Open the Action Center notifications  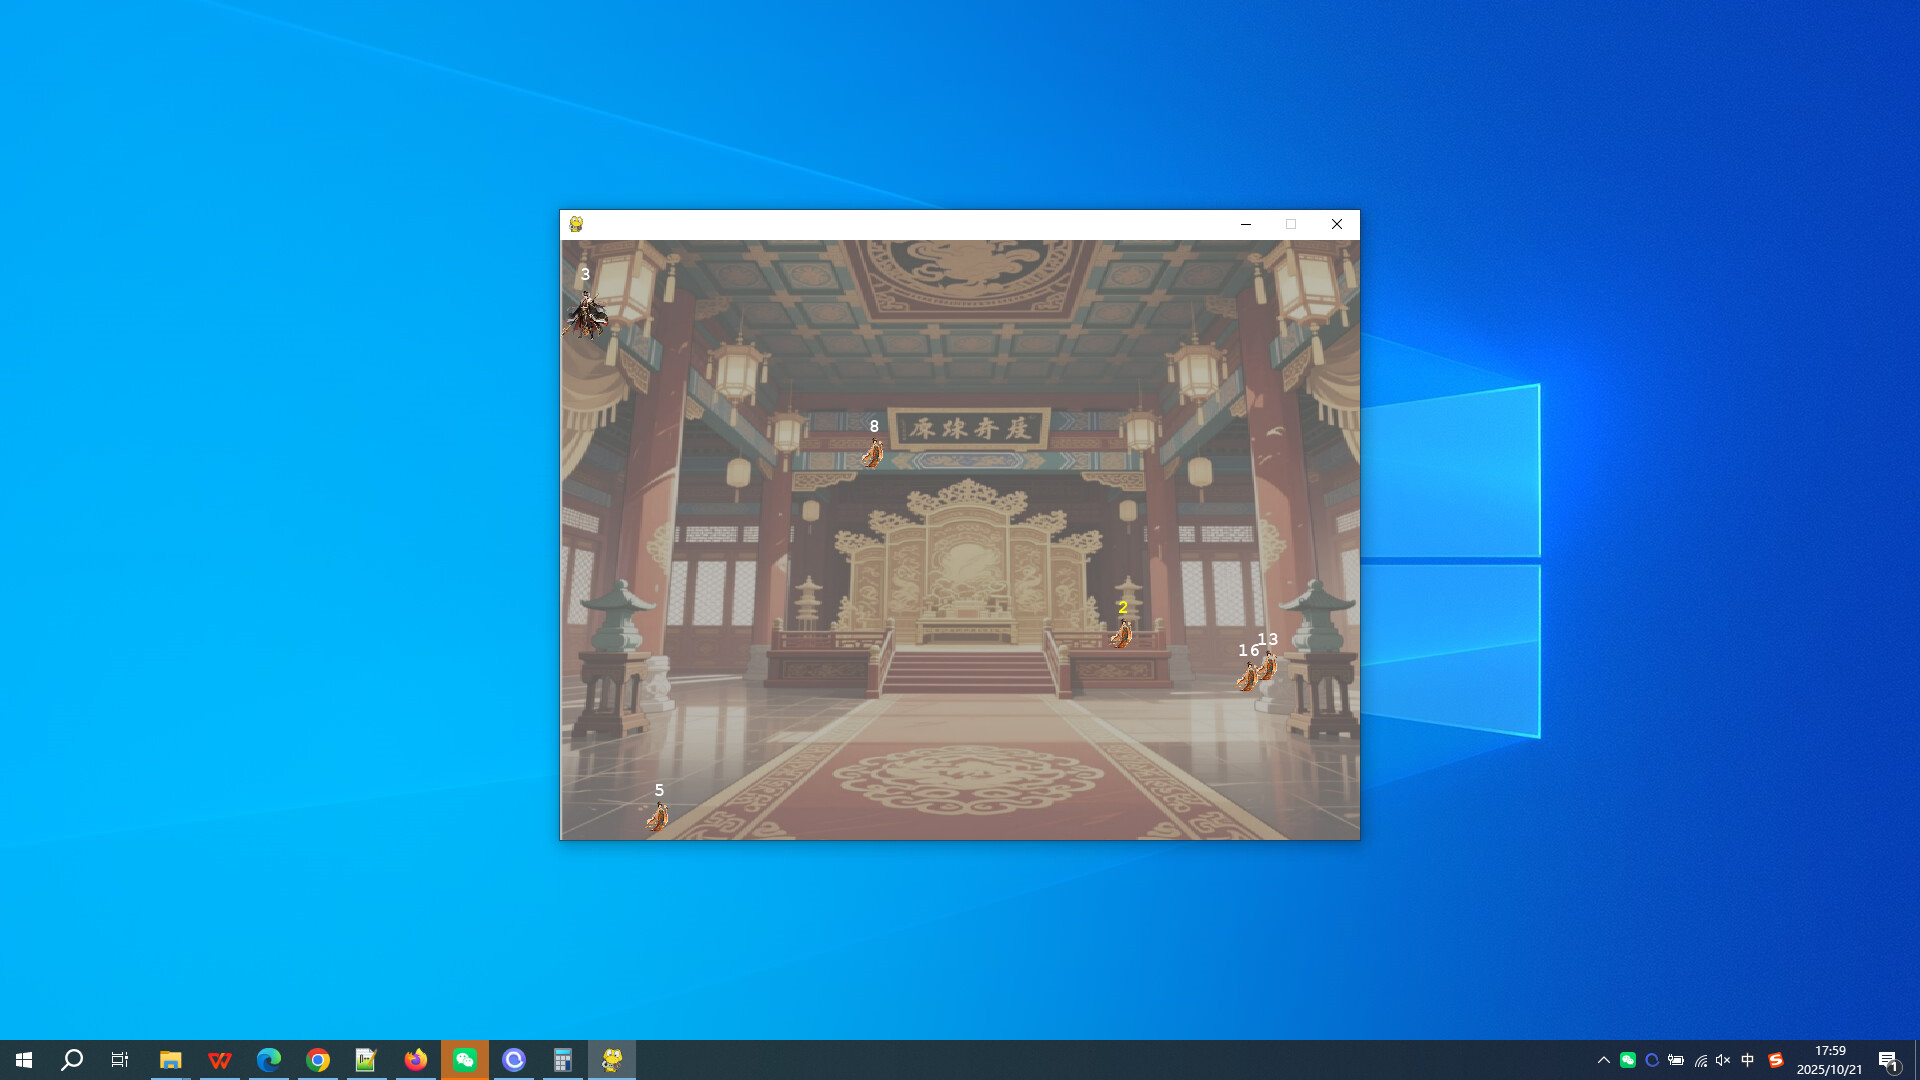(1888, 1060)
